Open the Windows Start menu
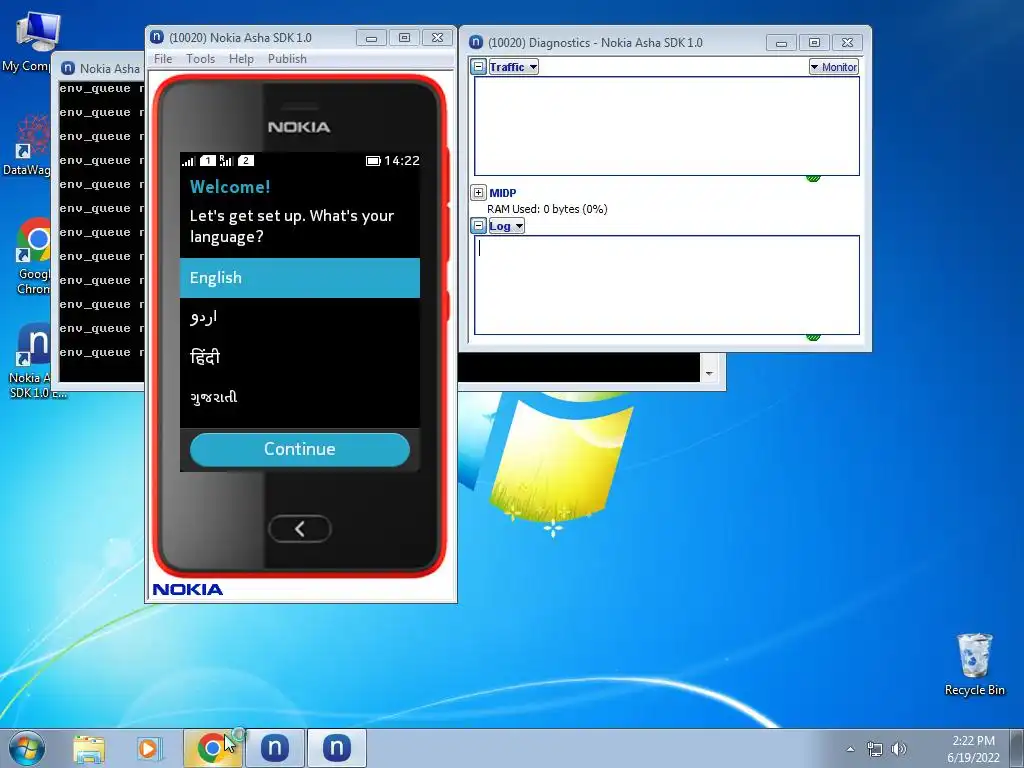1024x768 pixels. [27, 748]
